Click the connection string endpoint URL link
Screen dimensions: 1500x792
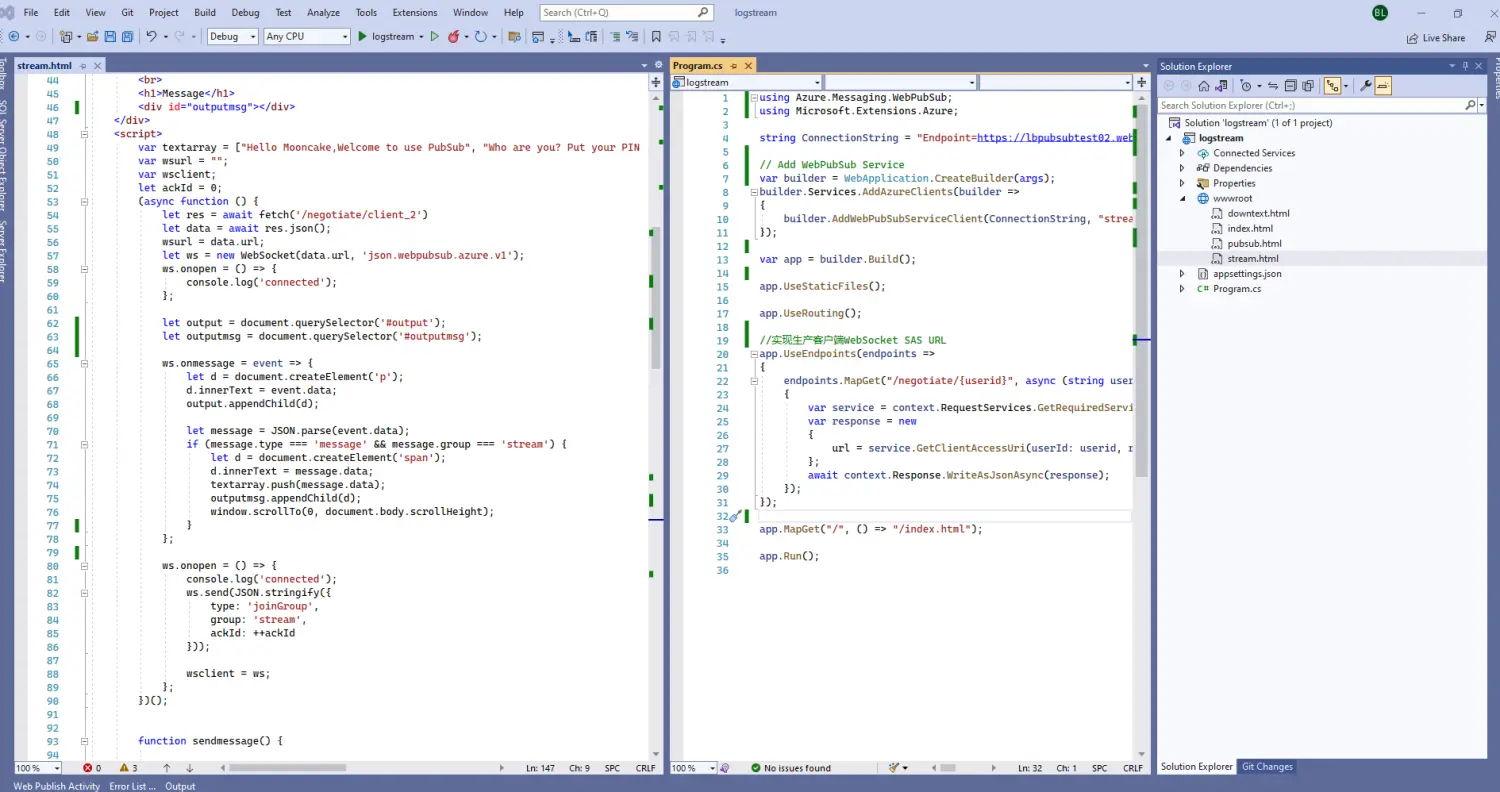1055,138
